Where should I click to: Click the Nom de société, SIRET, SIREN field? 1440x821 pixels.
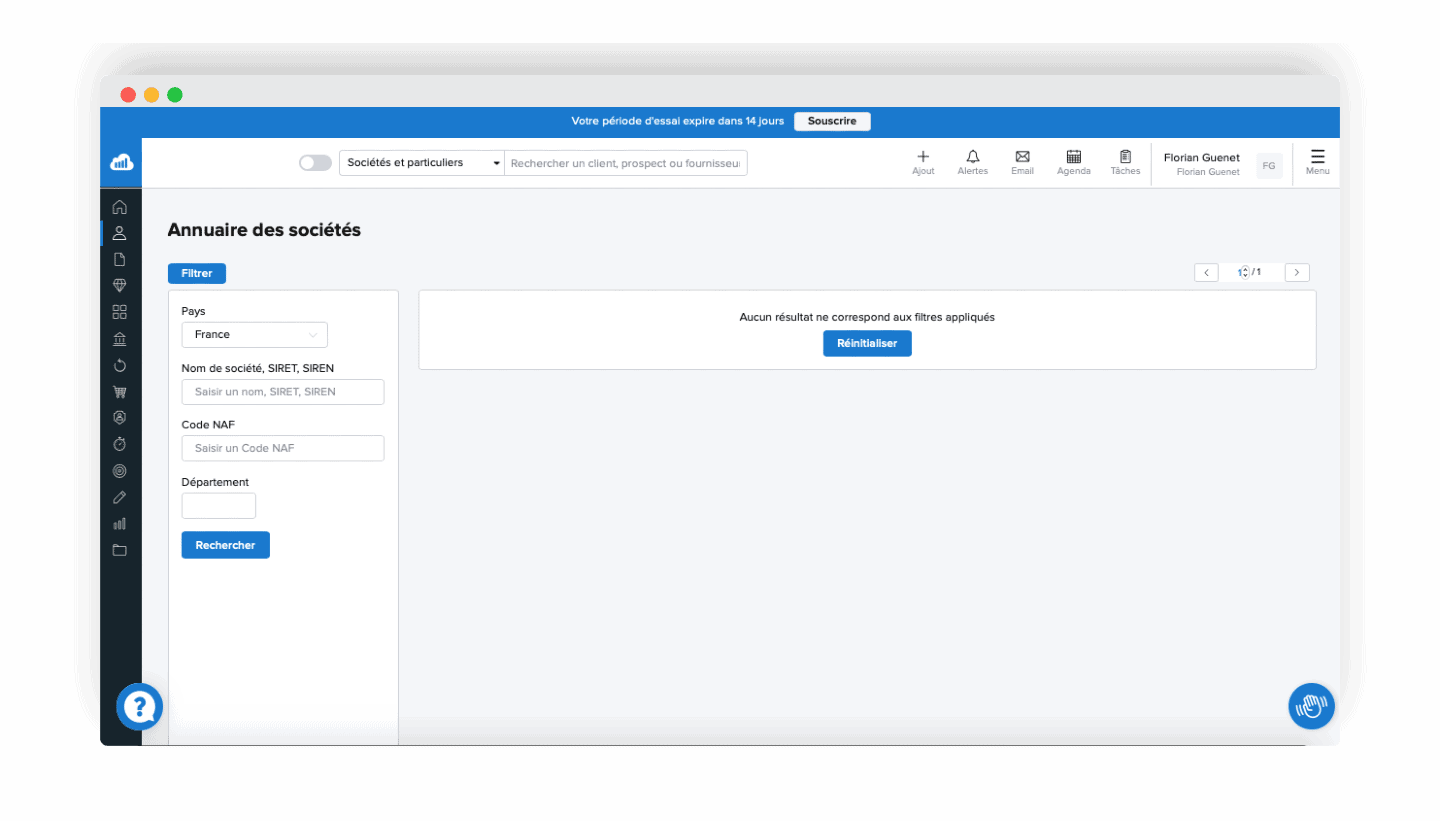(283, 392)
